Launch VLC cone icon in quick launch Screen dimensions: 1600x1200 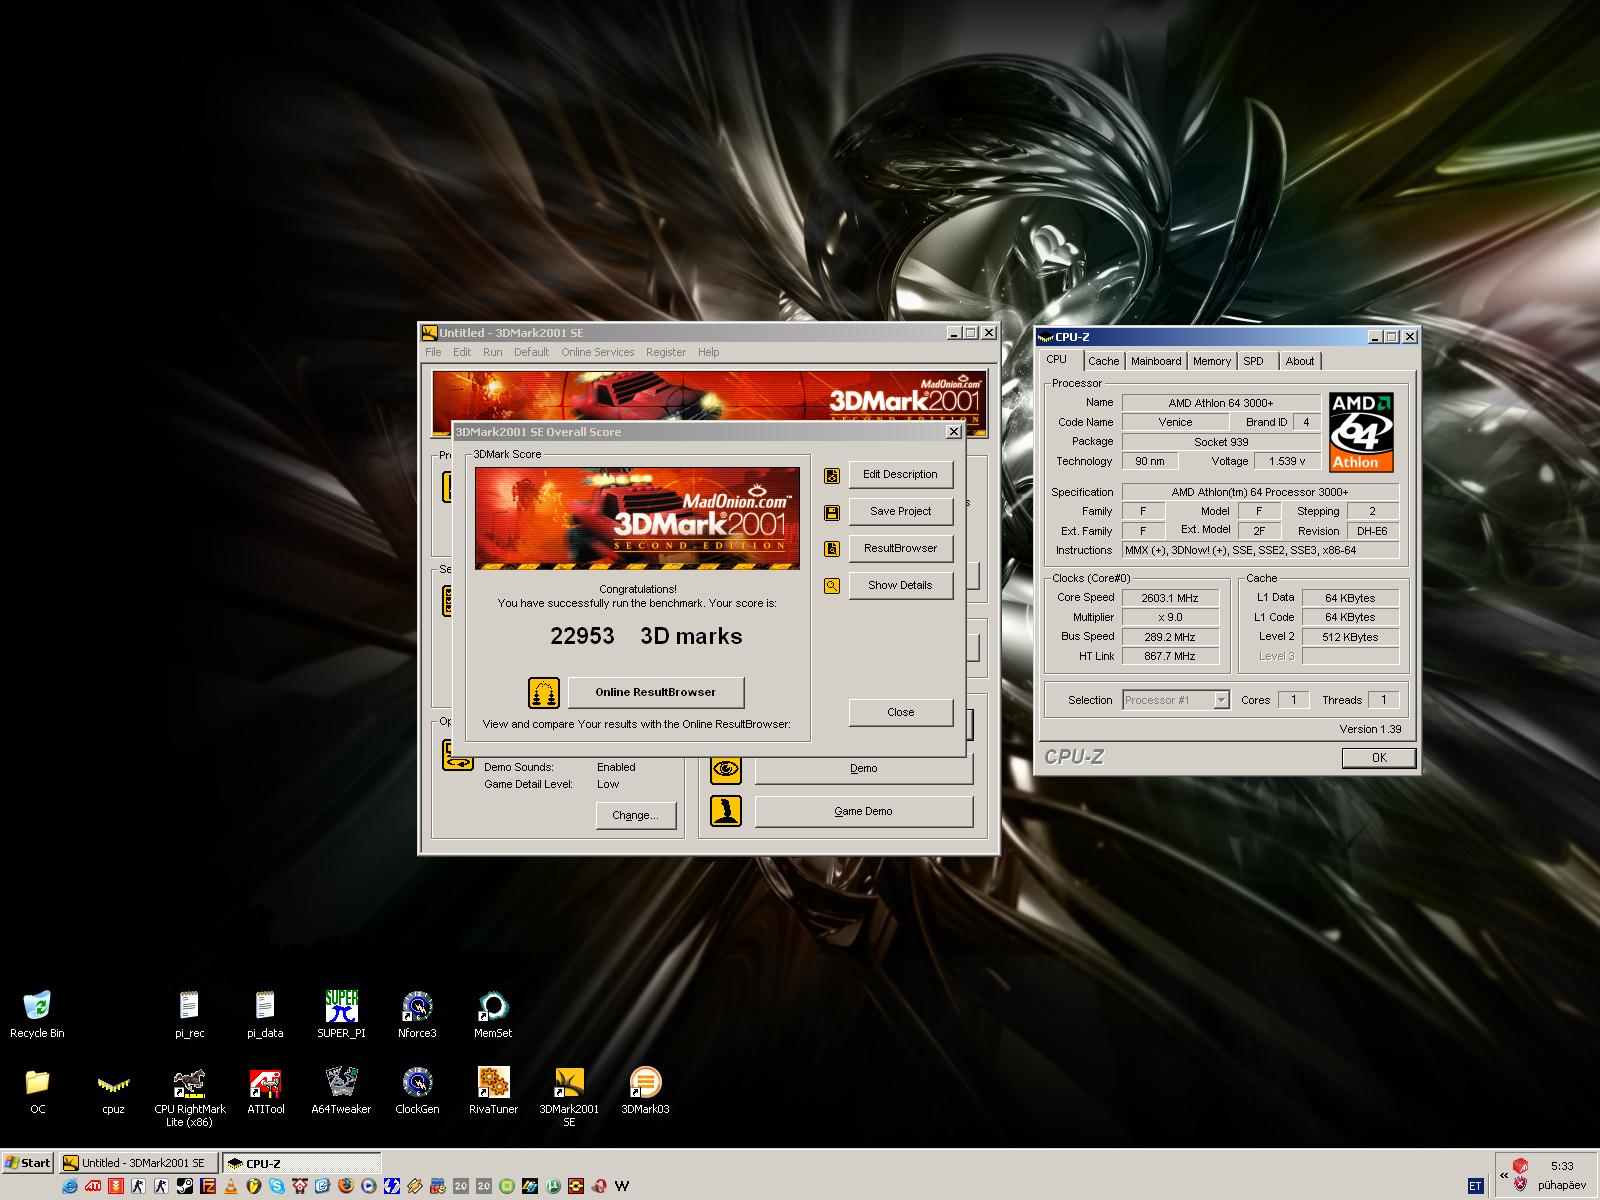pyautogui.click(x=230, y=1186)
